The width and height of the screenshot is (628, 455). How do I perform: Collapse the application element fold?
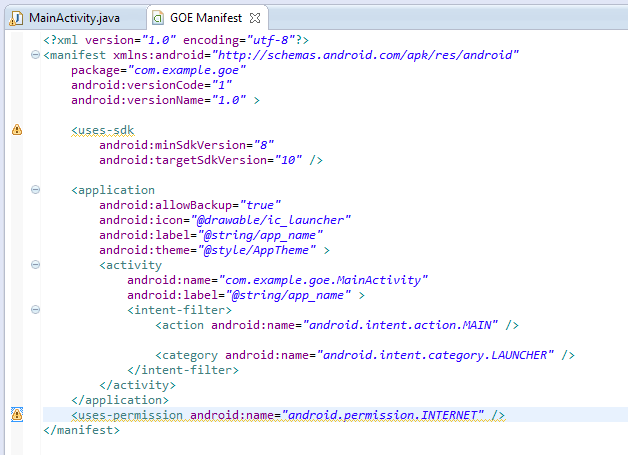tap(35, 189)
